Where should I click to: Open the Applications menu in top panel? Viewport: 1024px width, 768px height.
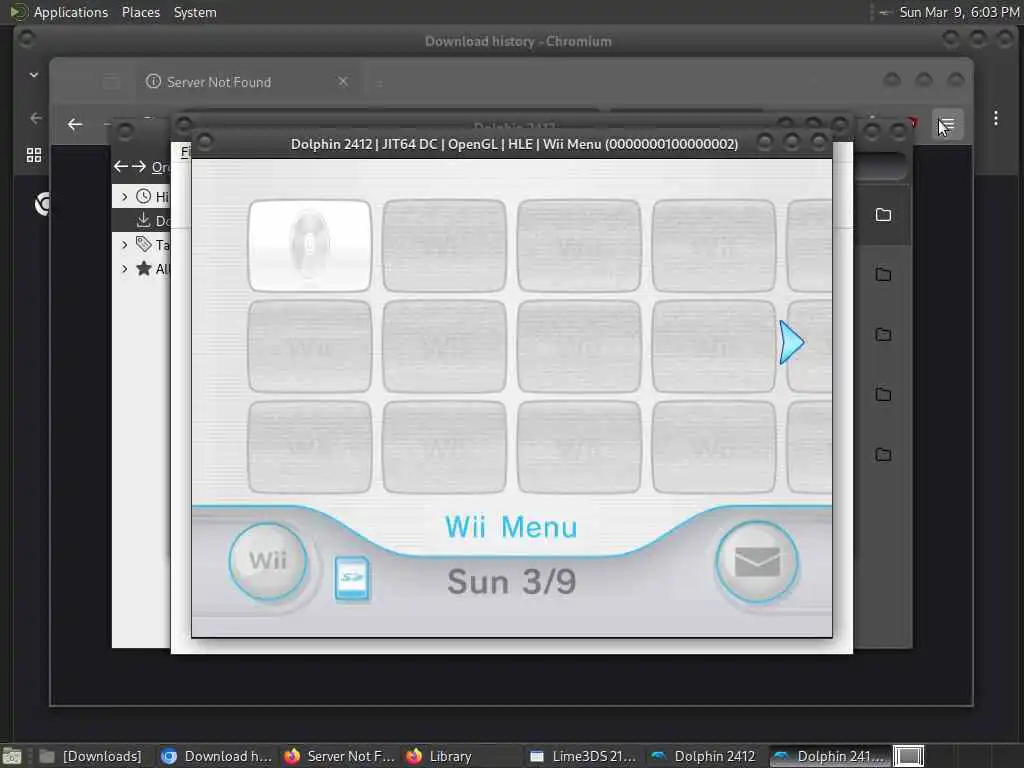point(71,12)
